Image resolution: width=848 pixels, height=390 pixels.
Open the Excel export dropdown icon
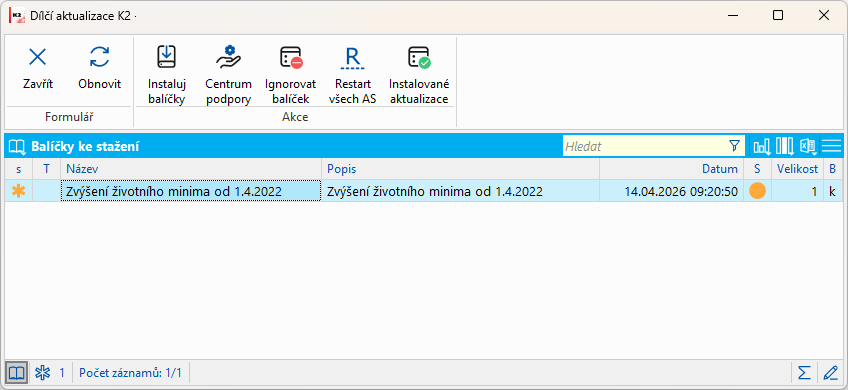(x=809, y=146)
